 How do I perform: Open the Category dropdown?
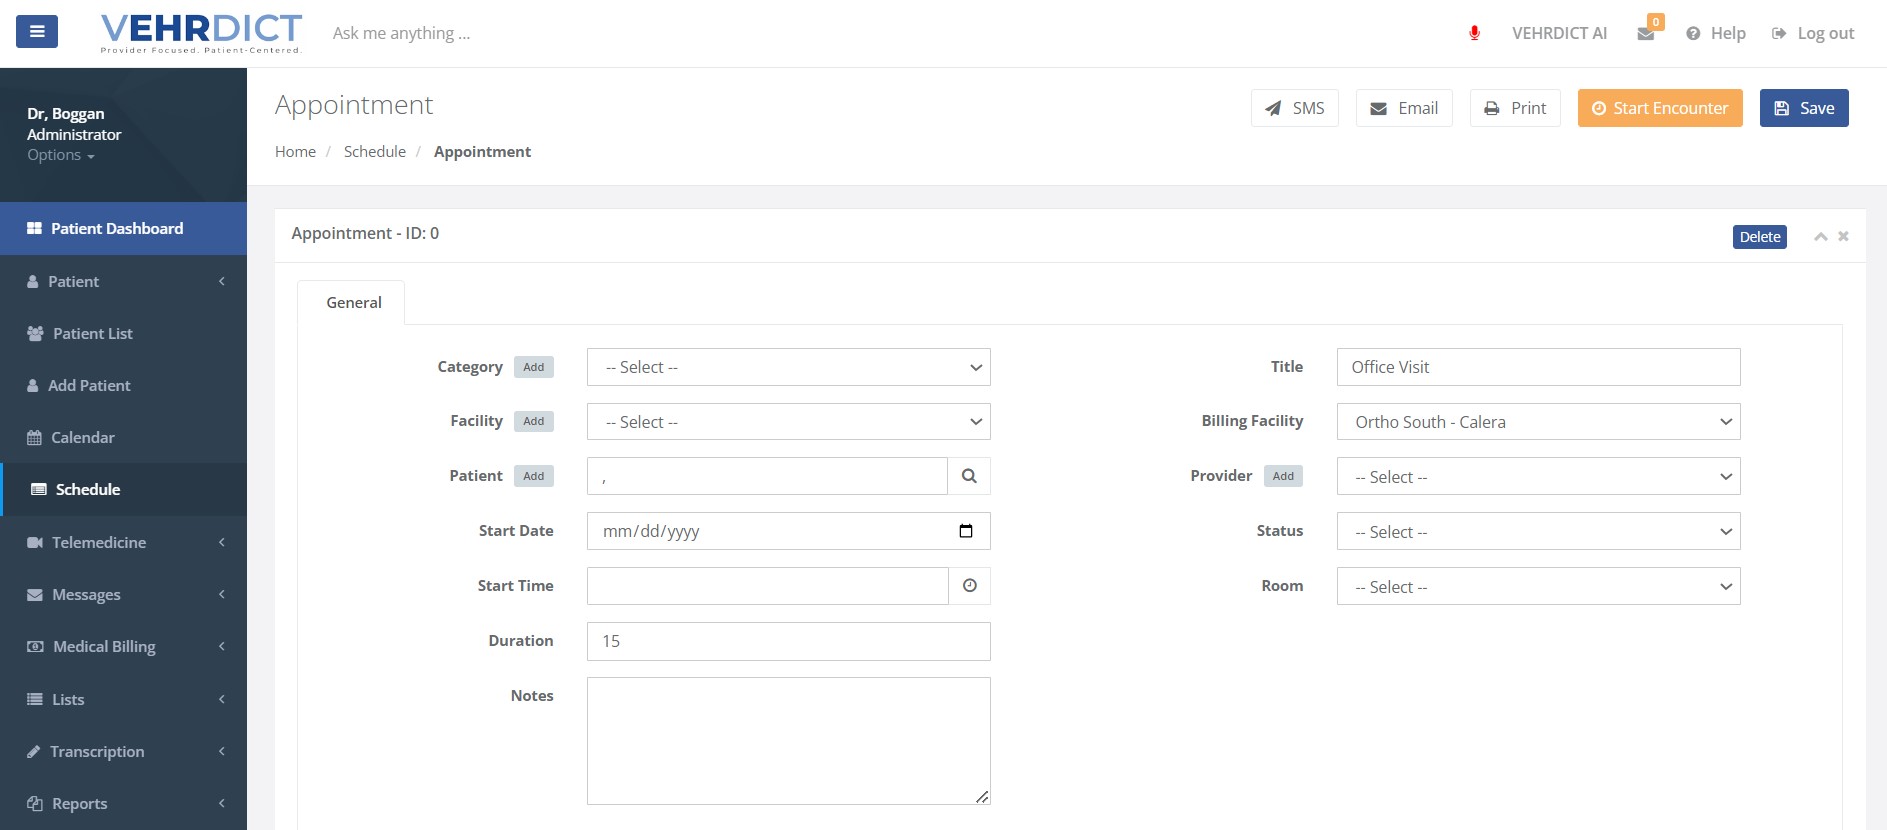(788, 367)
